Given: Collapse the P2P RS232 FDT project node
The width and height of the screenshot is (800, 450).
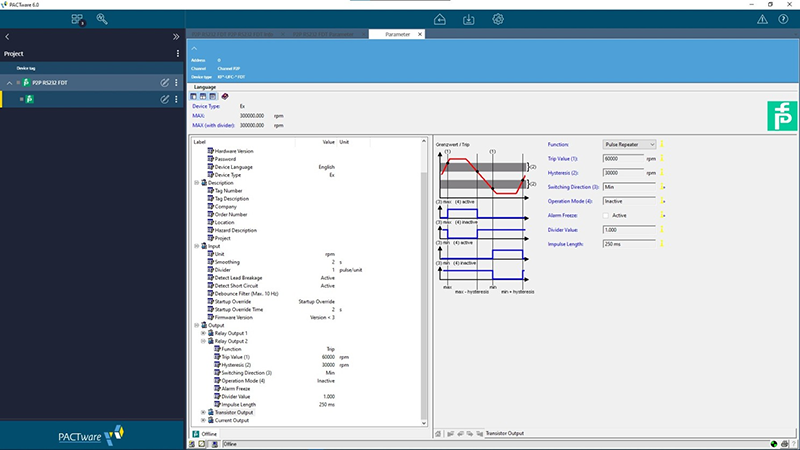Looking at the screenshot, I should tap(9, 83).
